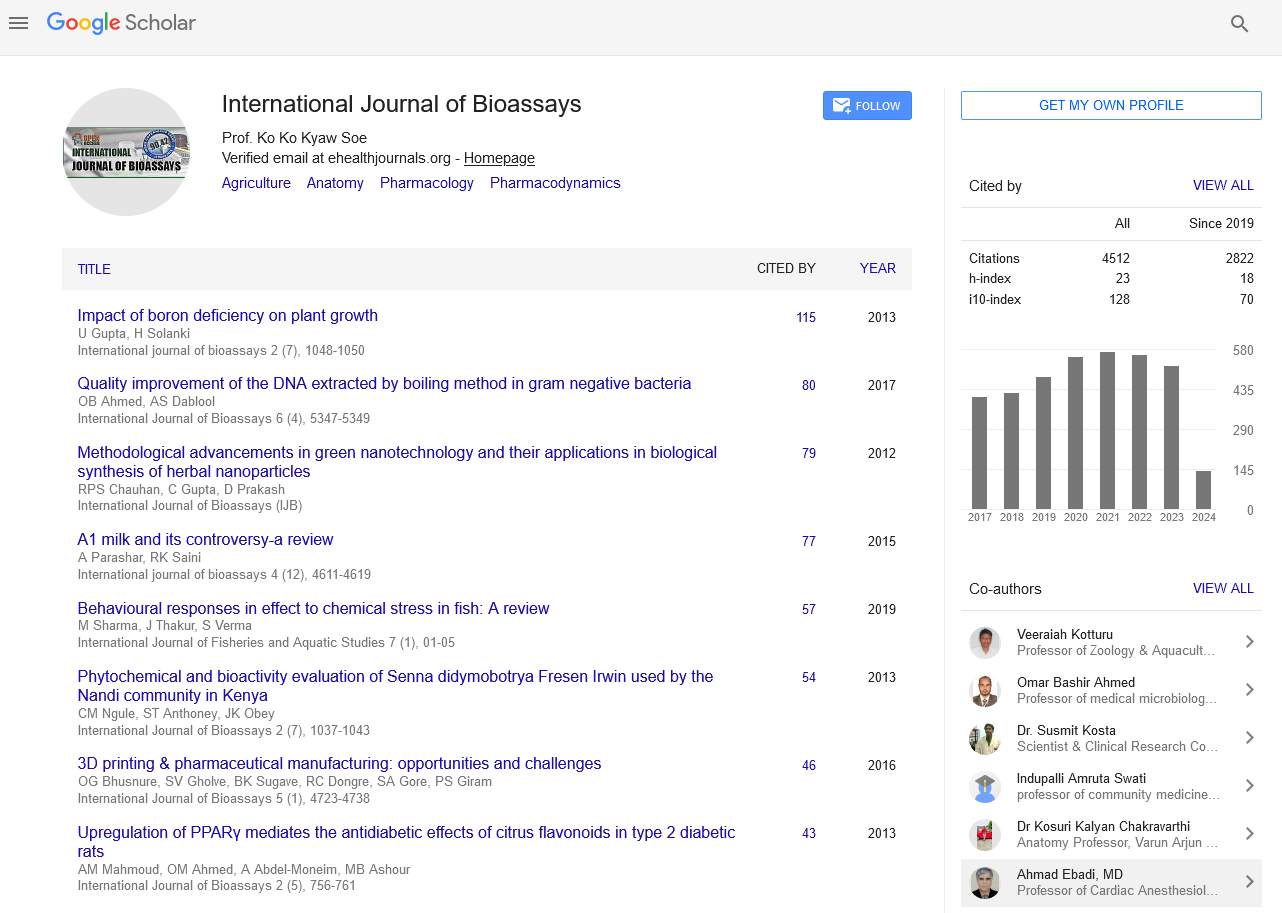Click Dr Kosuri Kalyan Chakravarthi's avatar photo

point(985,835)
